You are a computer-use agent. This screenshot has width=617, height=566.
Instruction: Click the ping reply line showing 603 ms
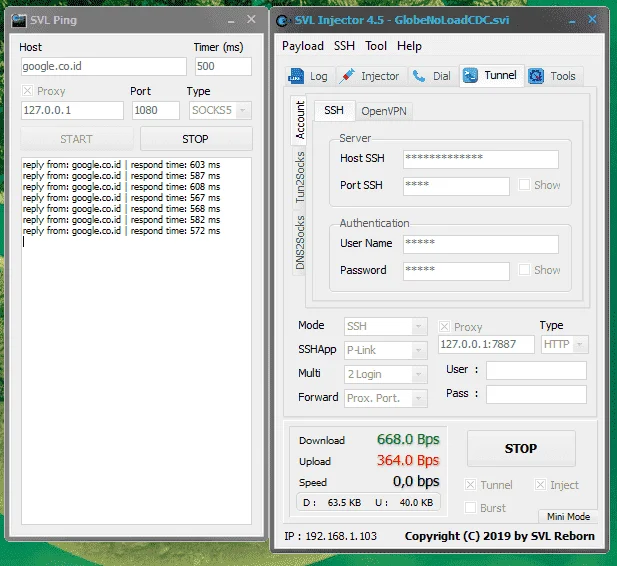[121, 165]
